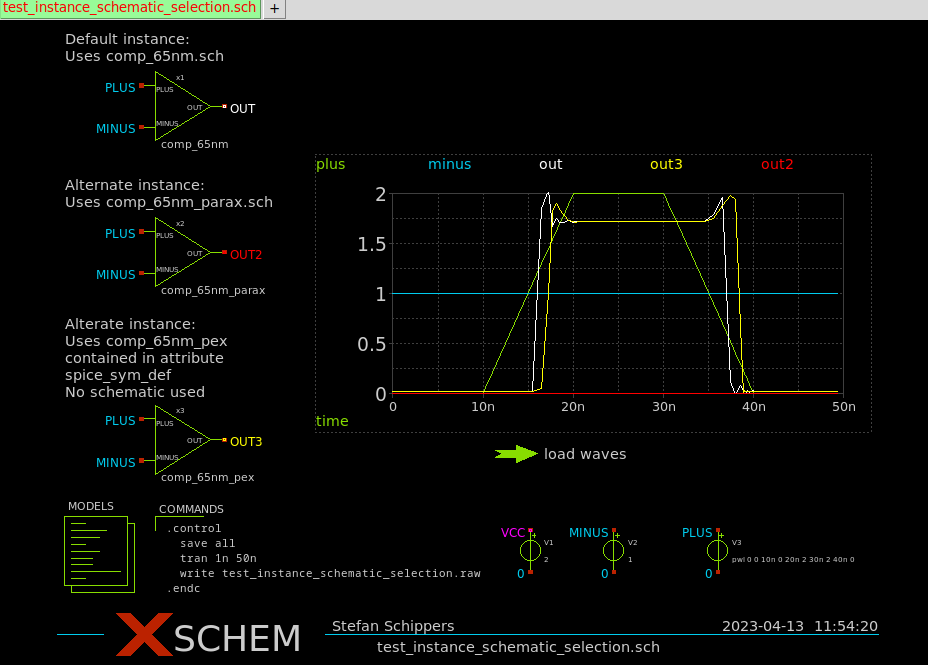
Task: Click the time axis label in graph
Action: tap(332, 421)
